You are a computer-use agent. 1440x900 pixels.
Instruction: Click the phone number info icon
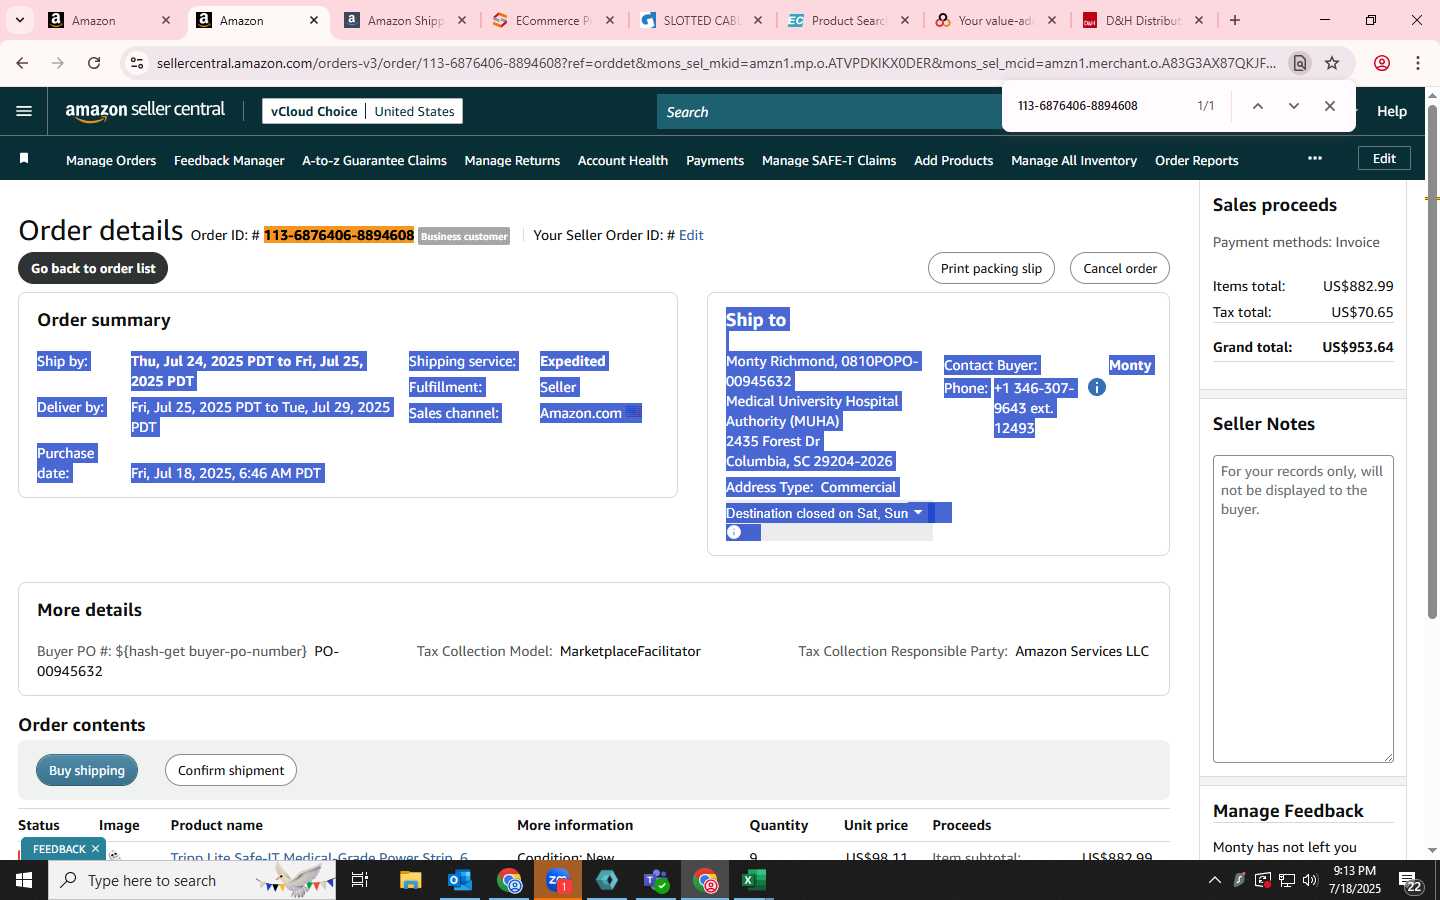tap(1097, 387)
